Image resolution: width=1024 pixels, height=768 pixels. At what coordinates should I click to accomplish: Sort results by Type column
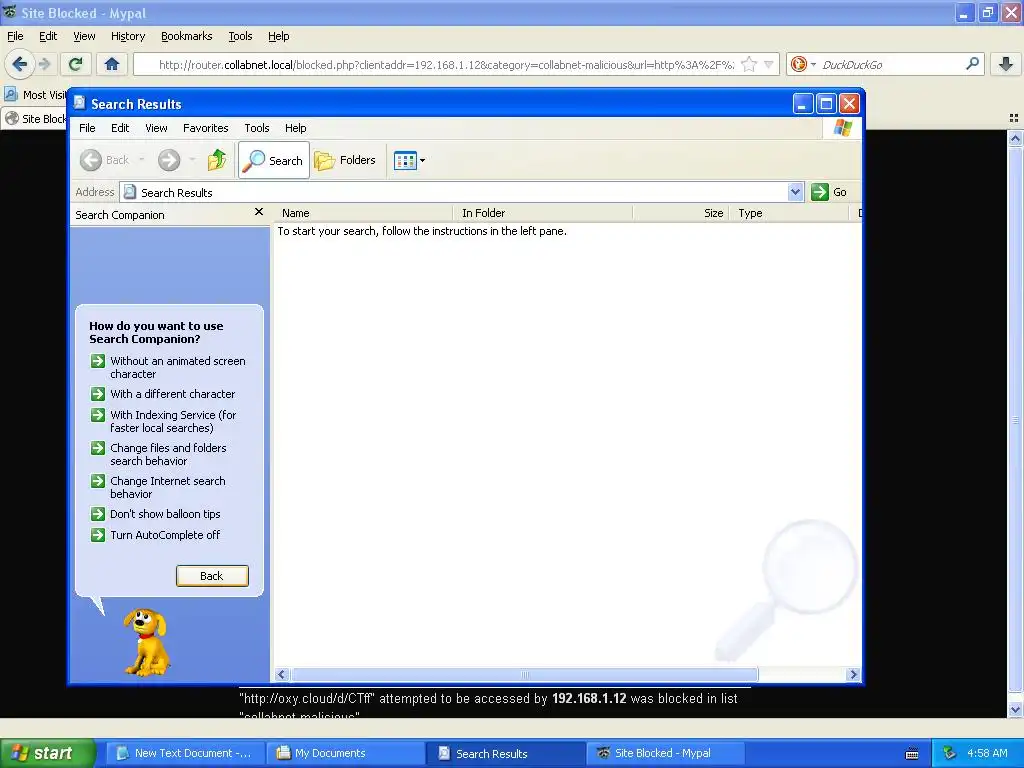click(x=790, y=213)
